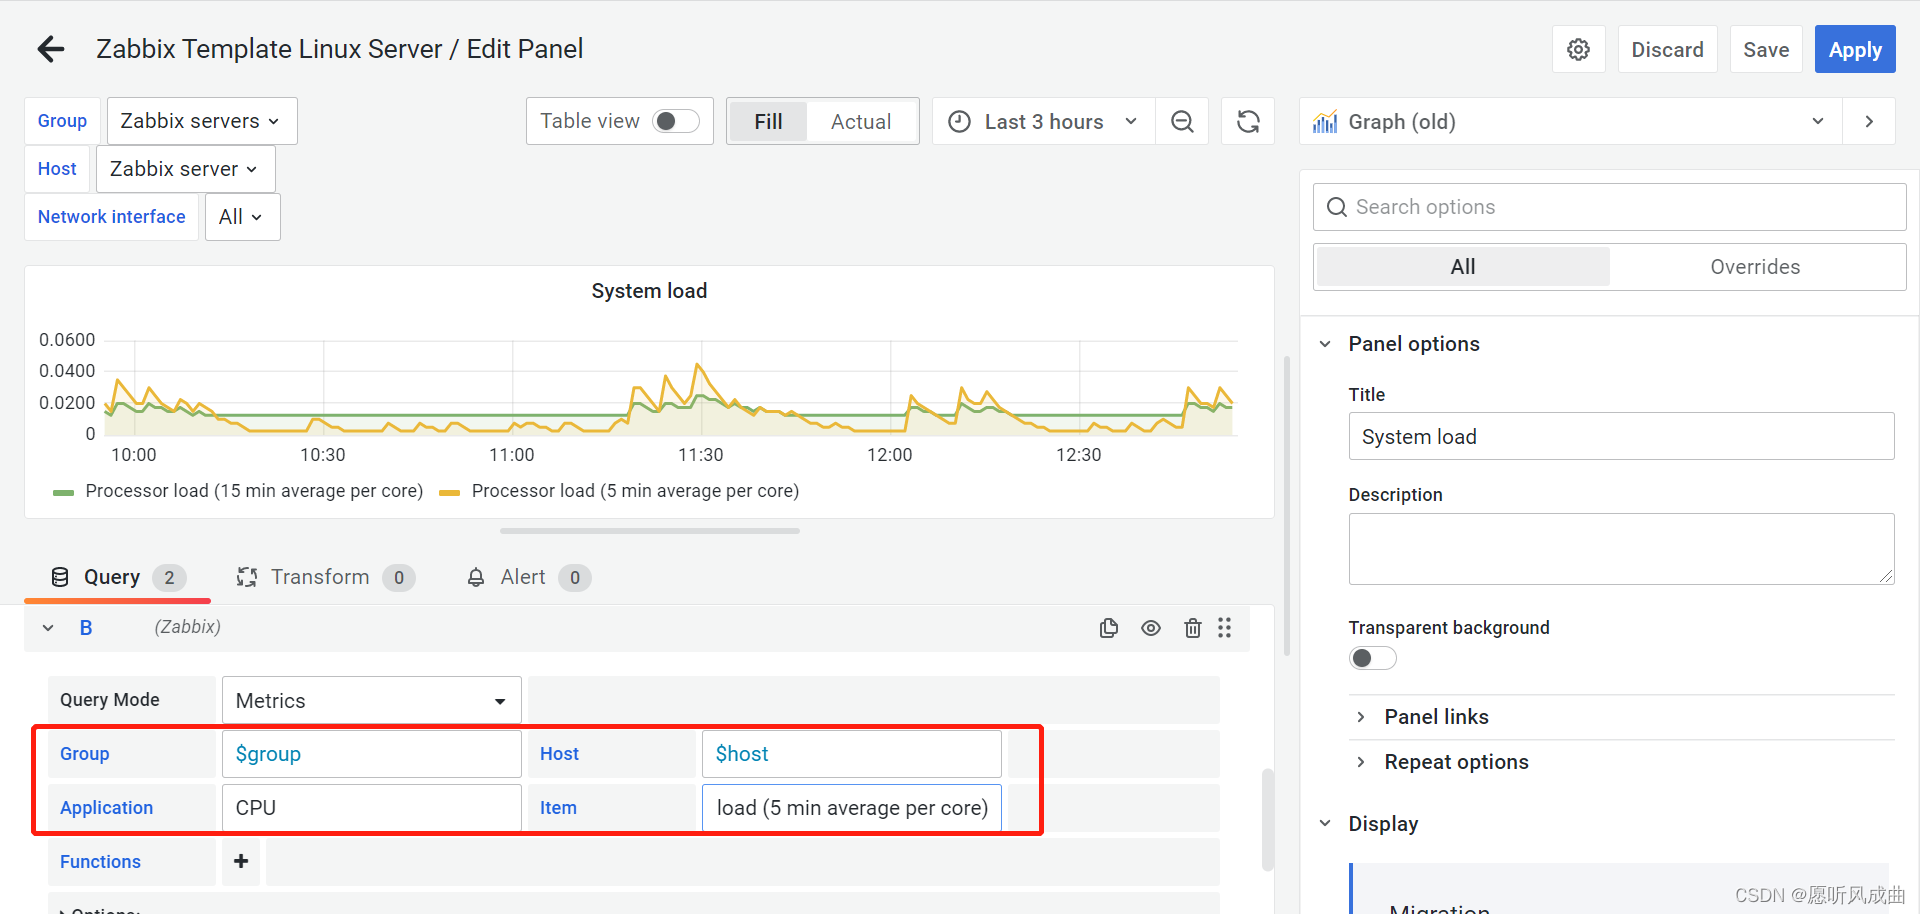Click the panel resize bar below graph
Screen dimensions: 1920x914
pos(650,531)
